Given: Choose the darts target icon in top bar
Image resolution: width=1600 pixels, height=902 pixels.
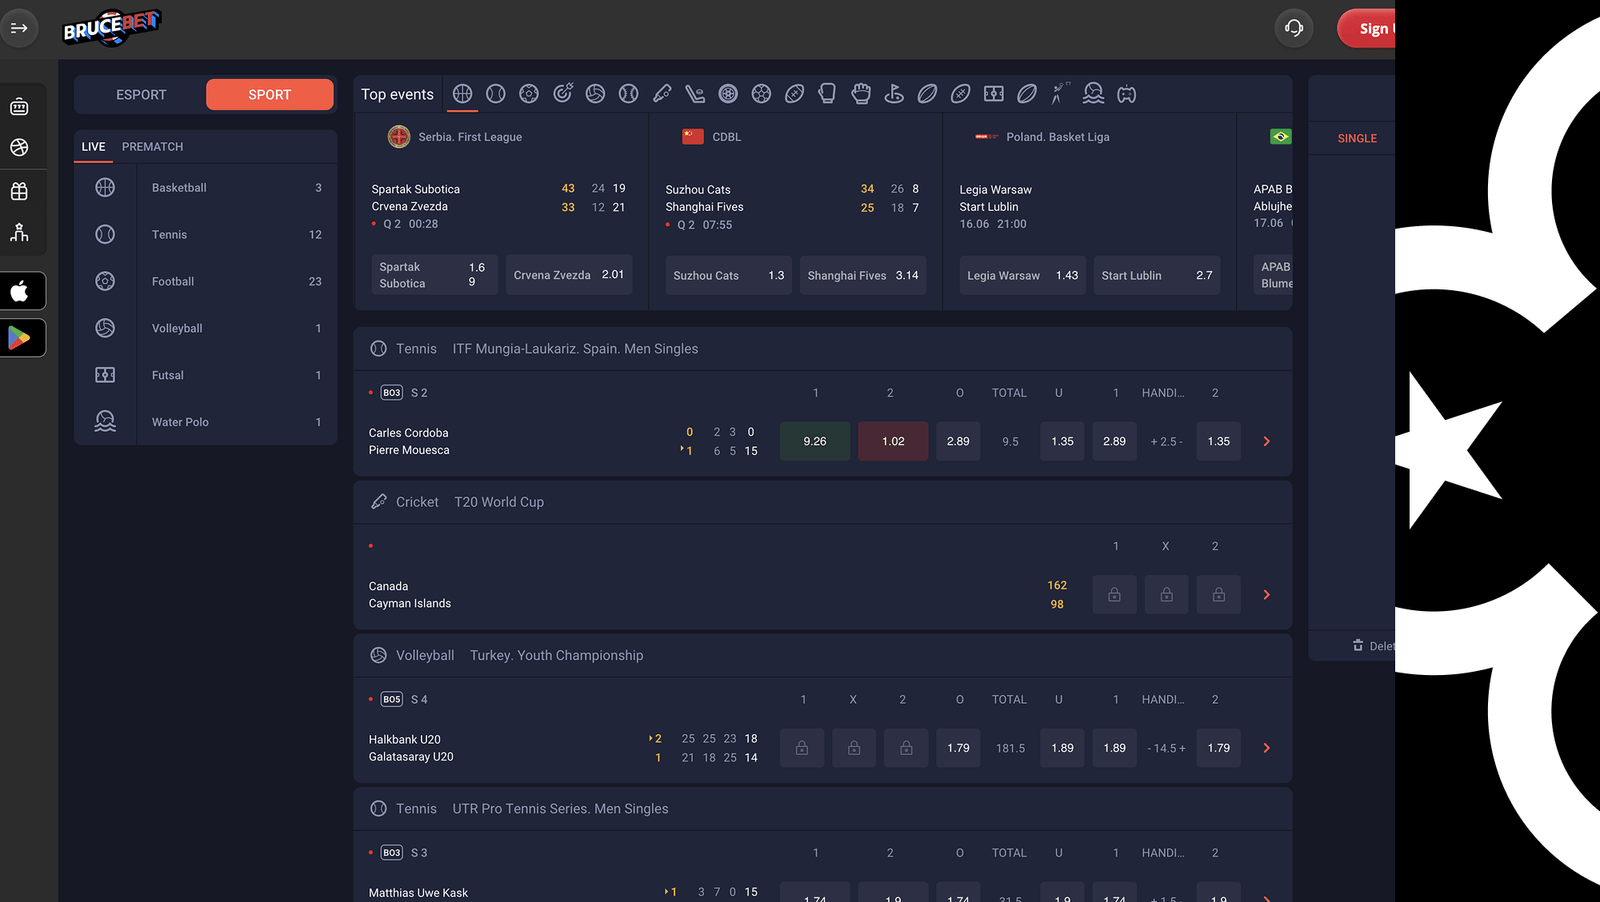Looking at the screenshot, I should [563, 94].
